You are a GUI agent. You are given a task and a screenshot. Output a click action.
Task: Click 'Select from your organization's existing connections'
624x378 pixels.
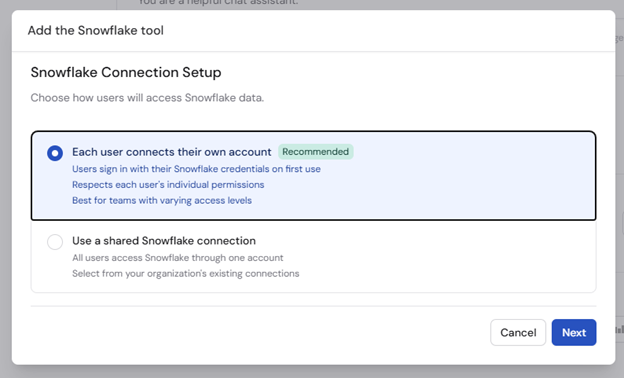(185, 273)
